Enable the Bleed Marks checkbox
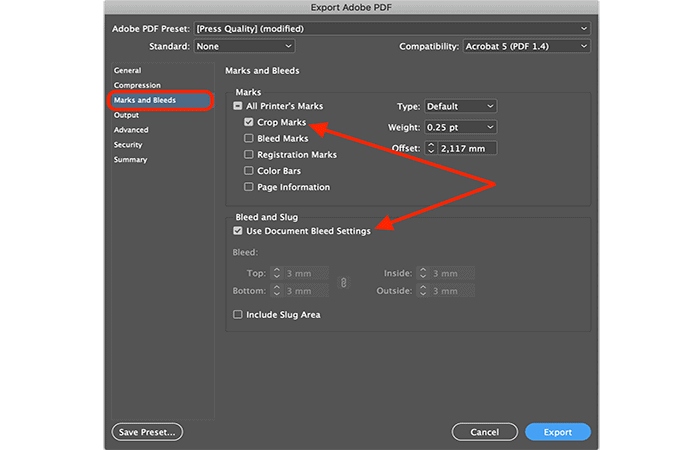The width and height of the screenshot is (700, 450). click(x=249, y=138)
